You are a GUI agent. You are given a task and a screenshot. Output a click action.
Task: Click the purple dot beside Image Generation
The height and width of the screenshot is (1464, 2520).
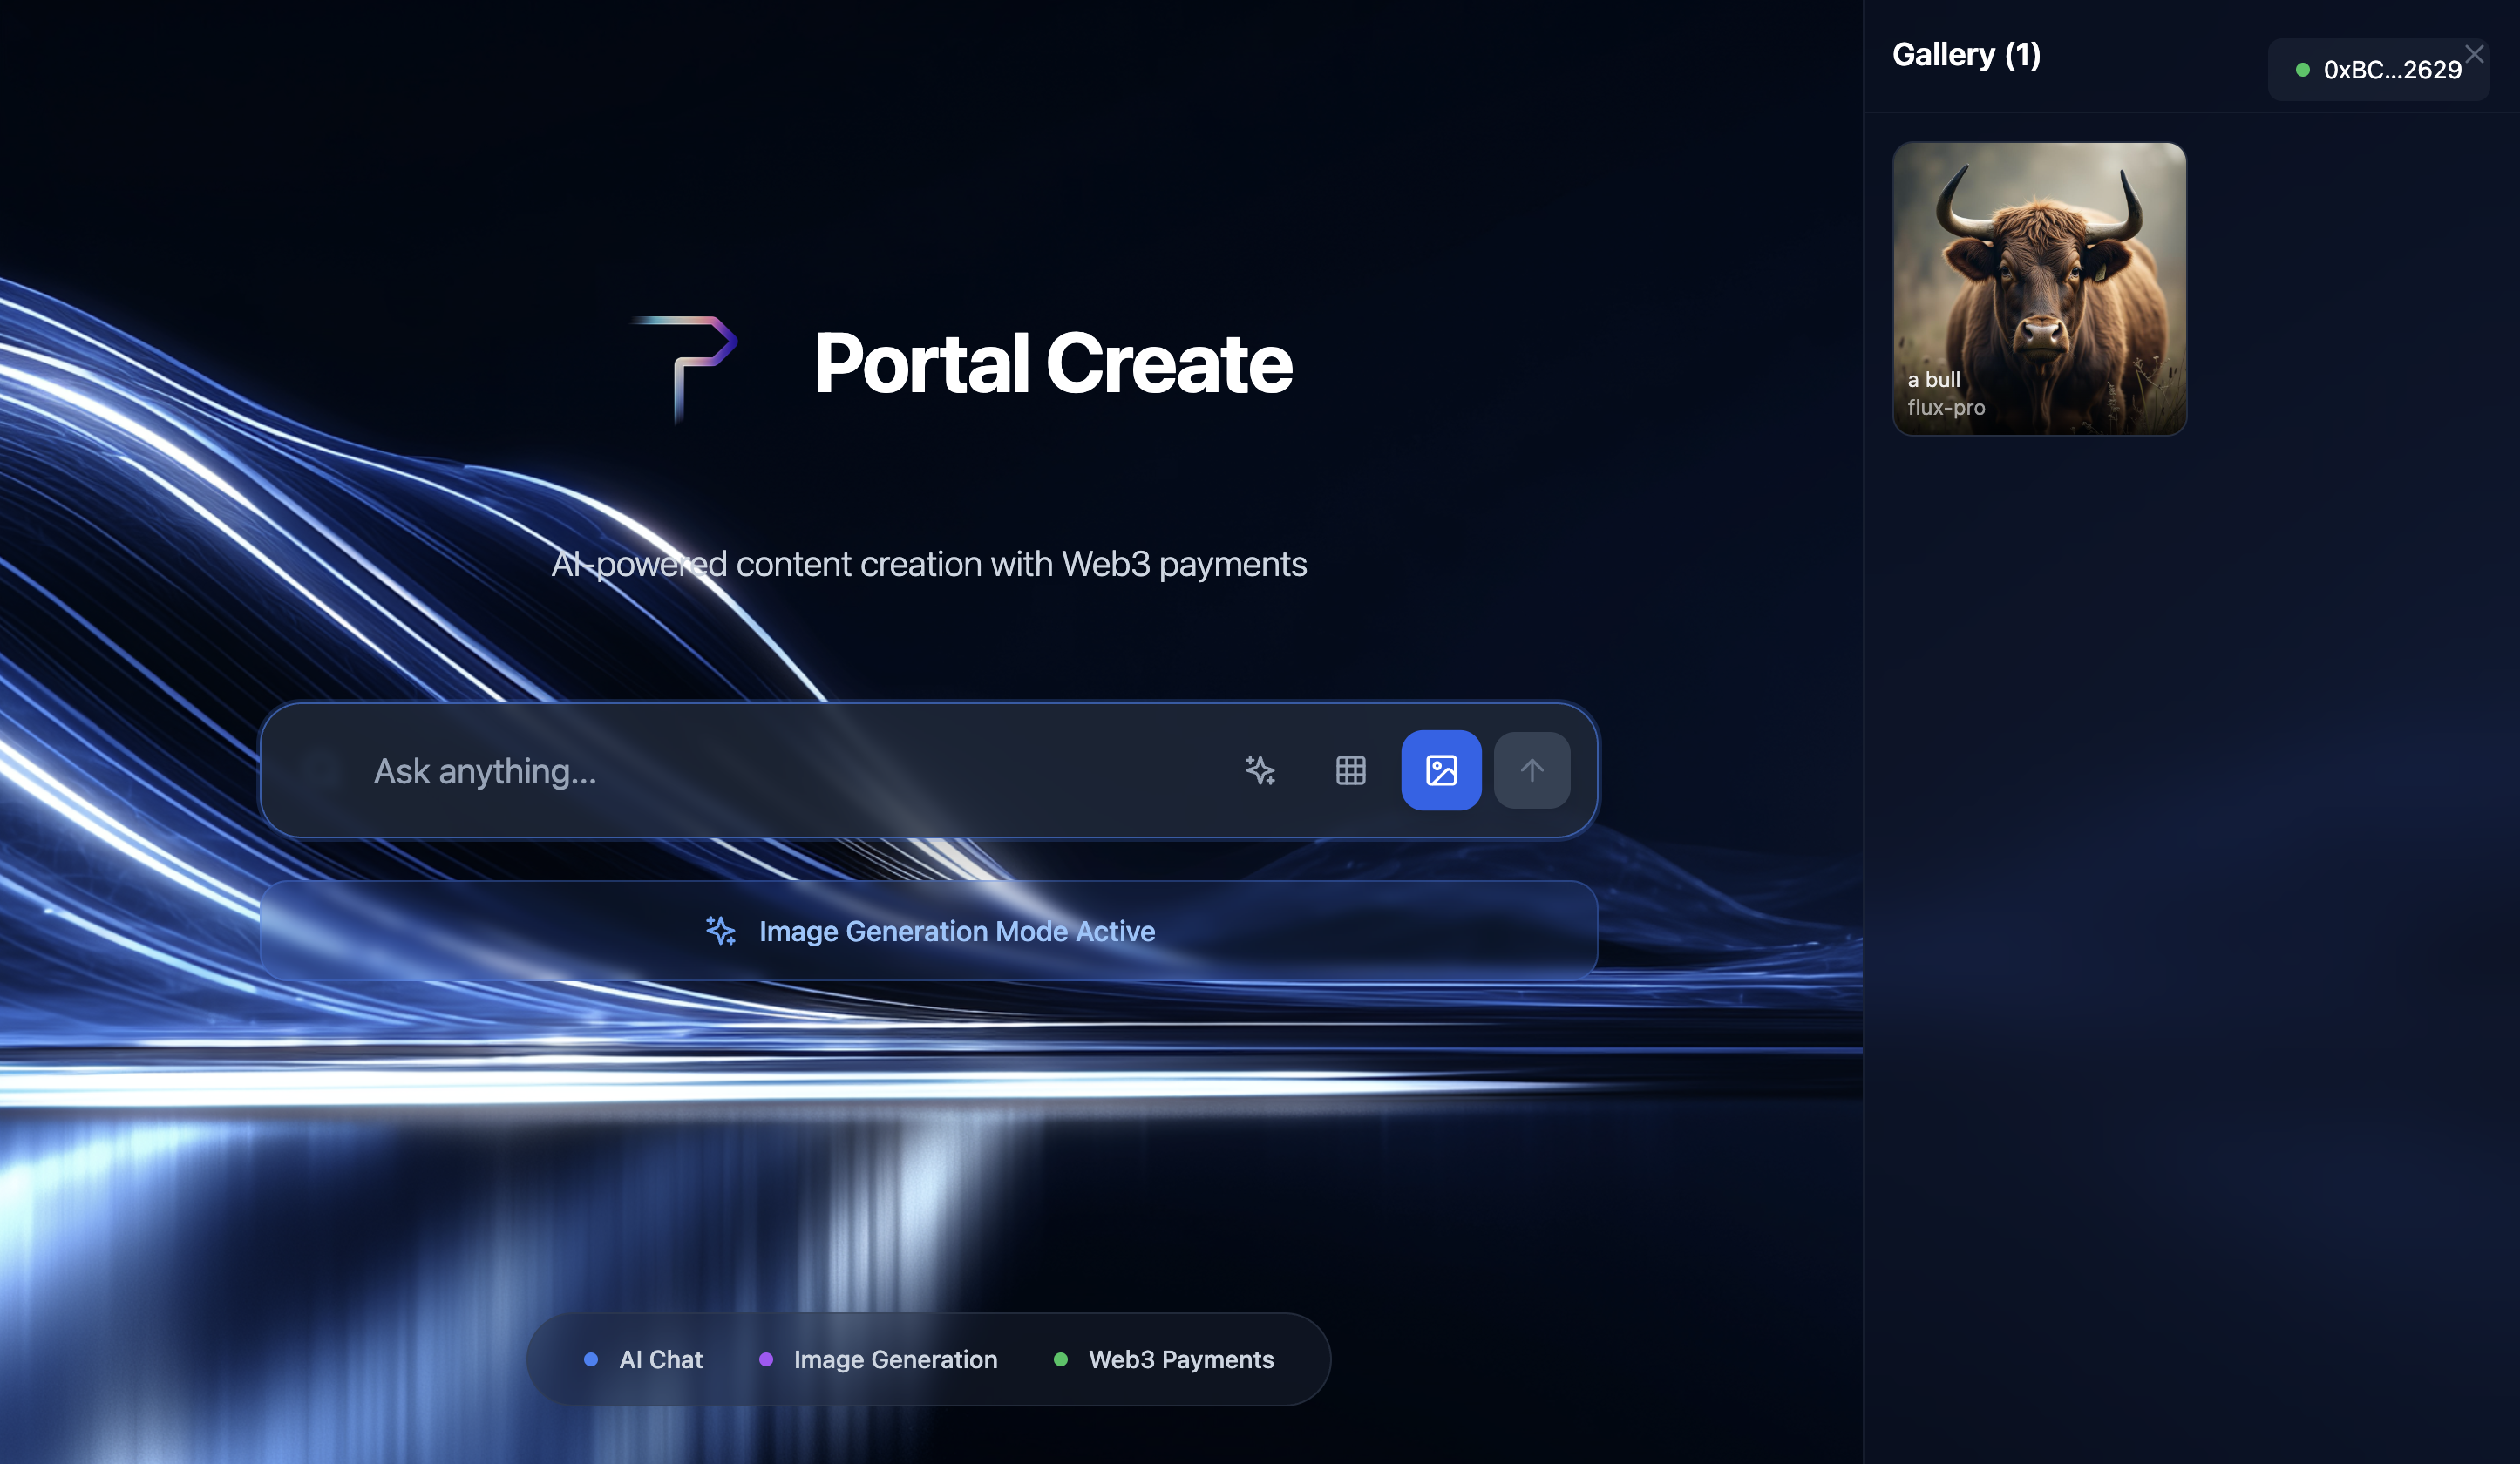(x=766, y=1359)
